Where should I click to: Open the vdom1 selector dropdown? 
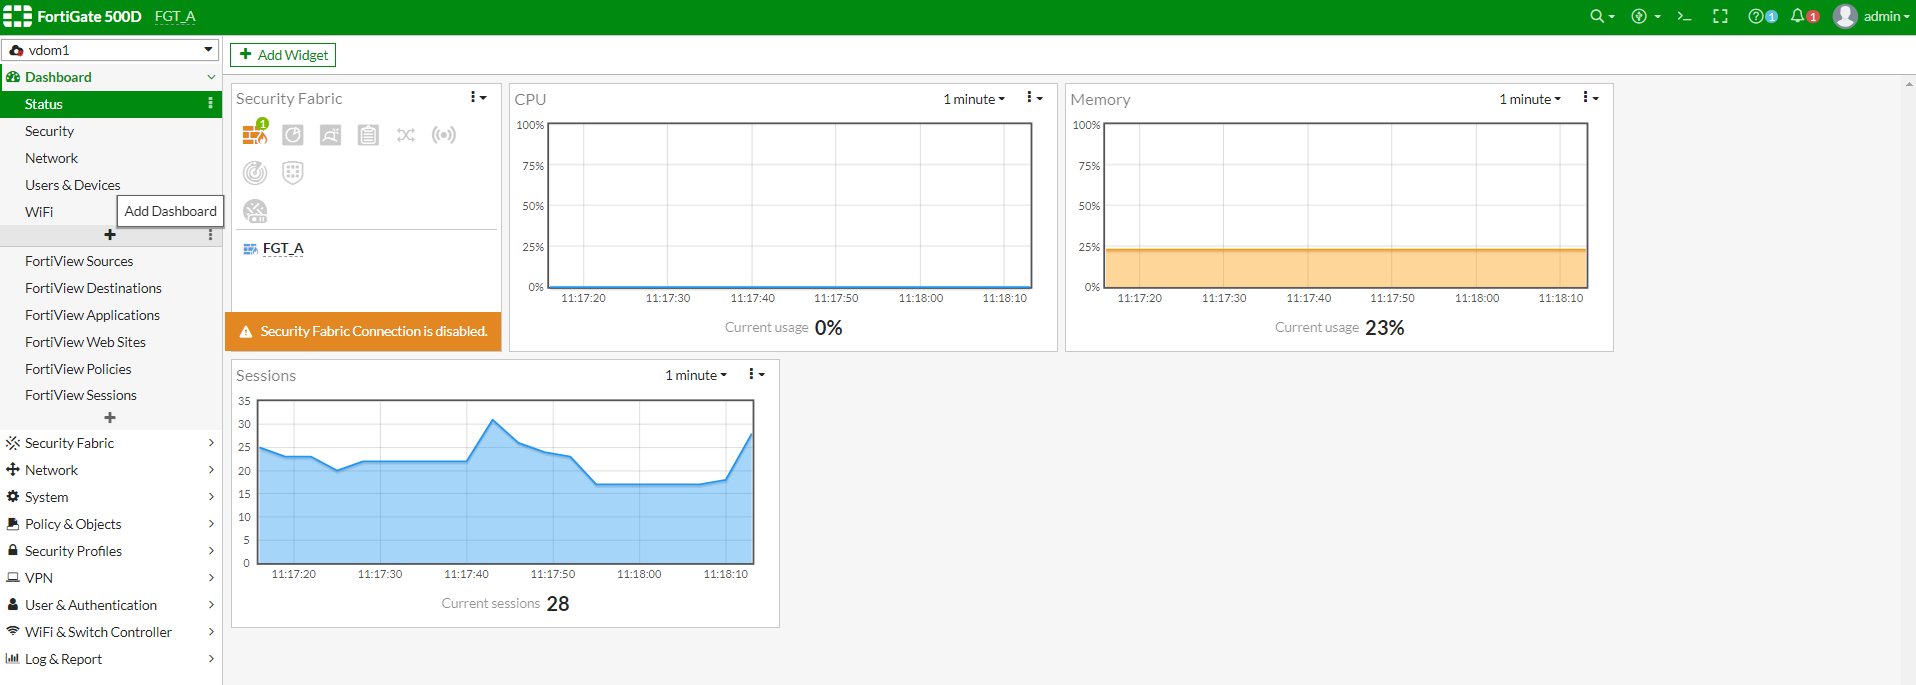pos(110,50)
